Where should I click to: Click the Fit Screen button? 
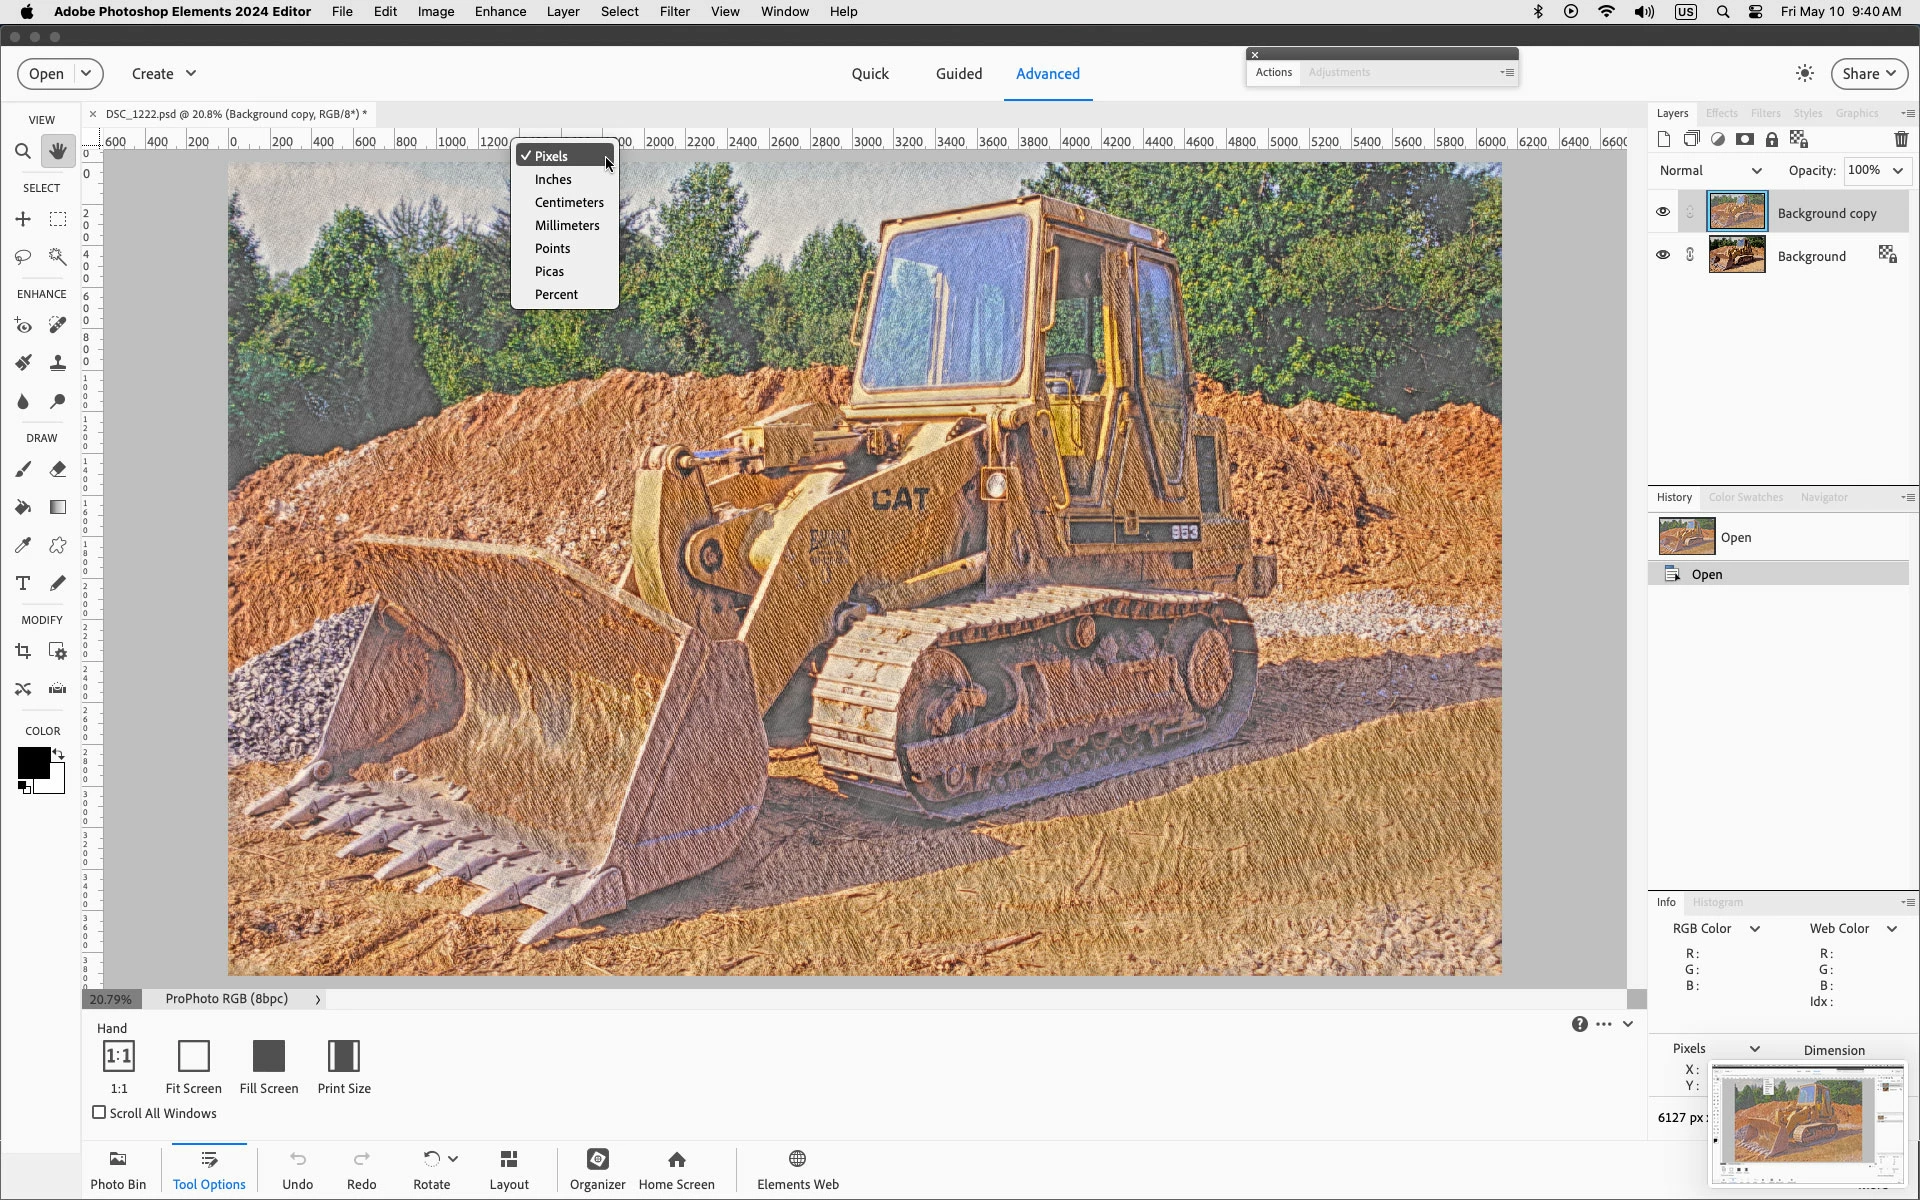193,1066
